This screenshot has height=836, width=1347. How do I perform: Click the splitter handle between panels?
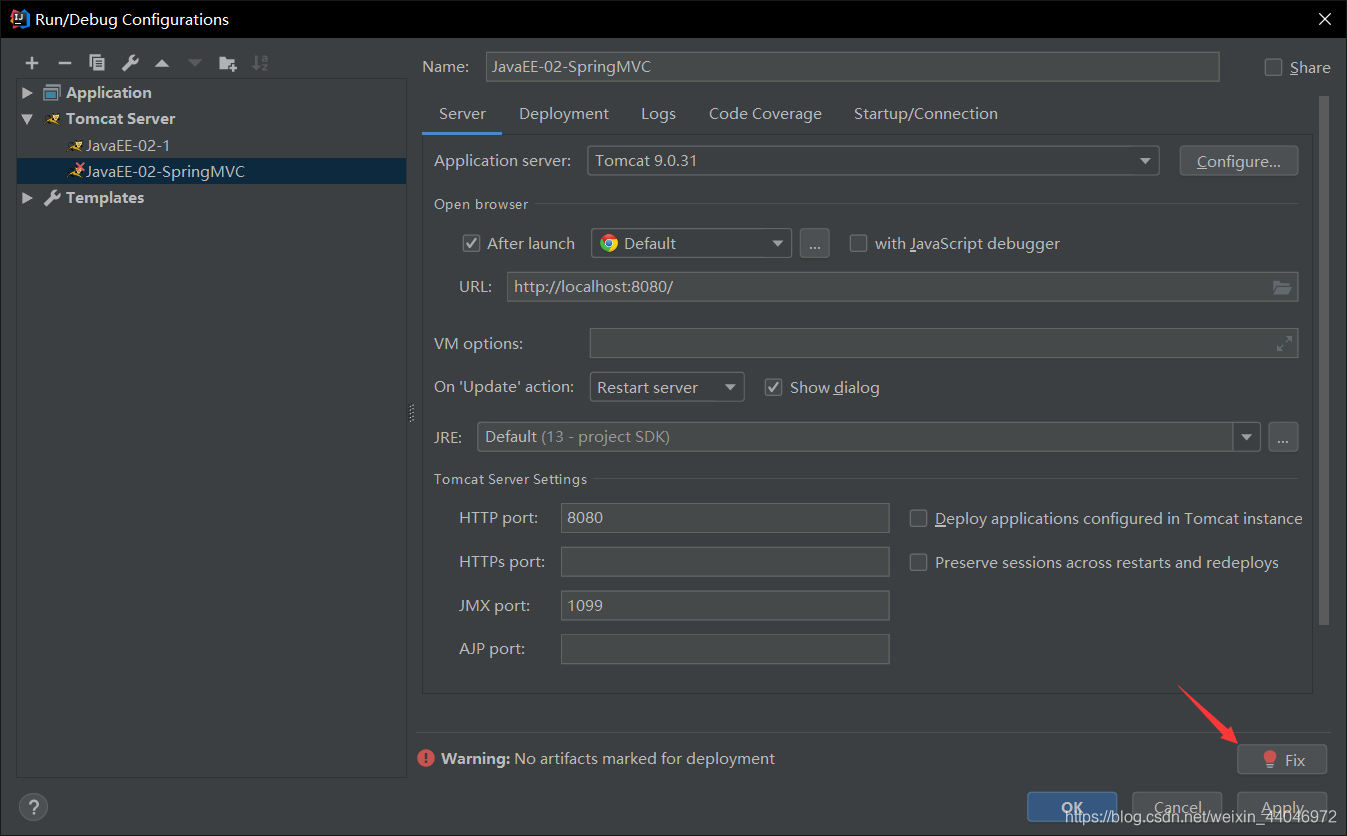click(x=411, y=413)
